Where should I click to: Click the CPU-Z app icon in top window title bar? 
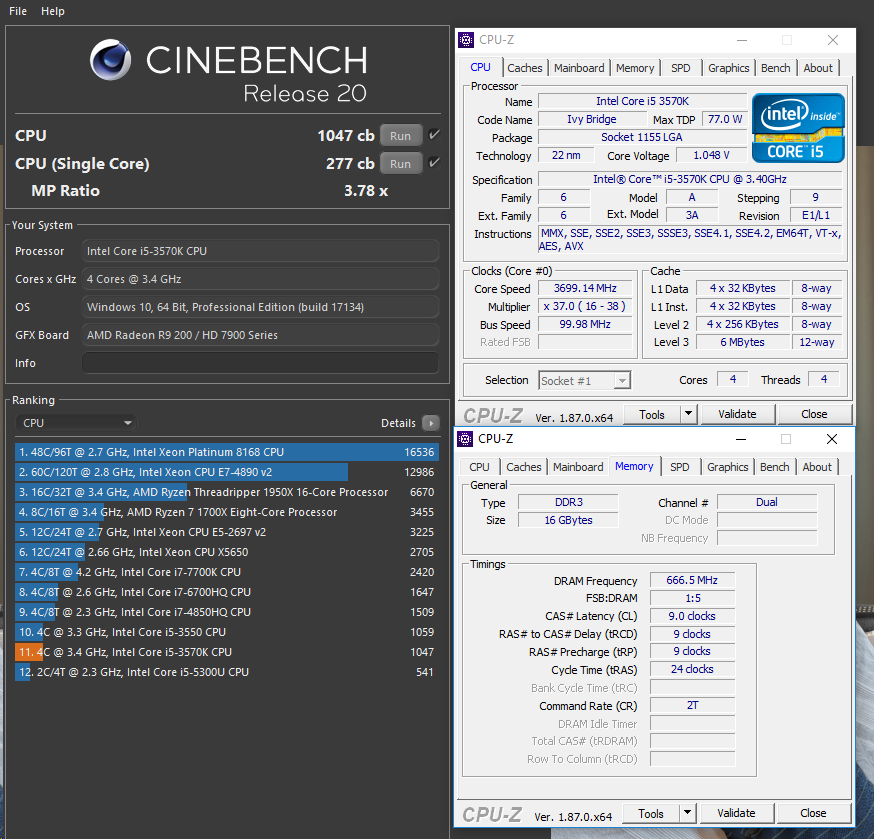(465, 40)
